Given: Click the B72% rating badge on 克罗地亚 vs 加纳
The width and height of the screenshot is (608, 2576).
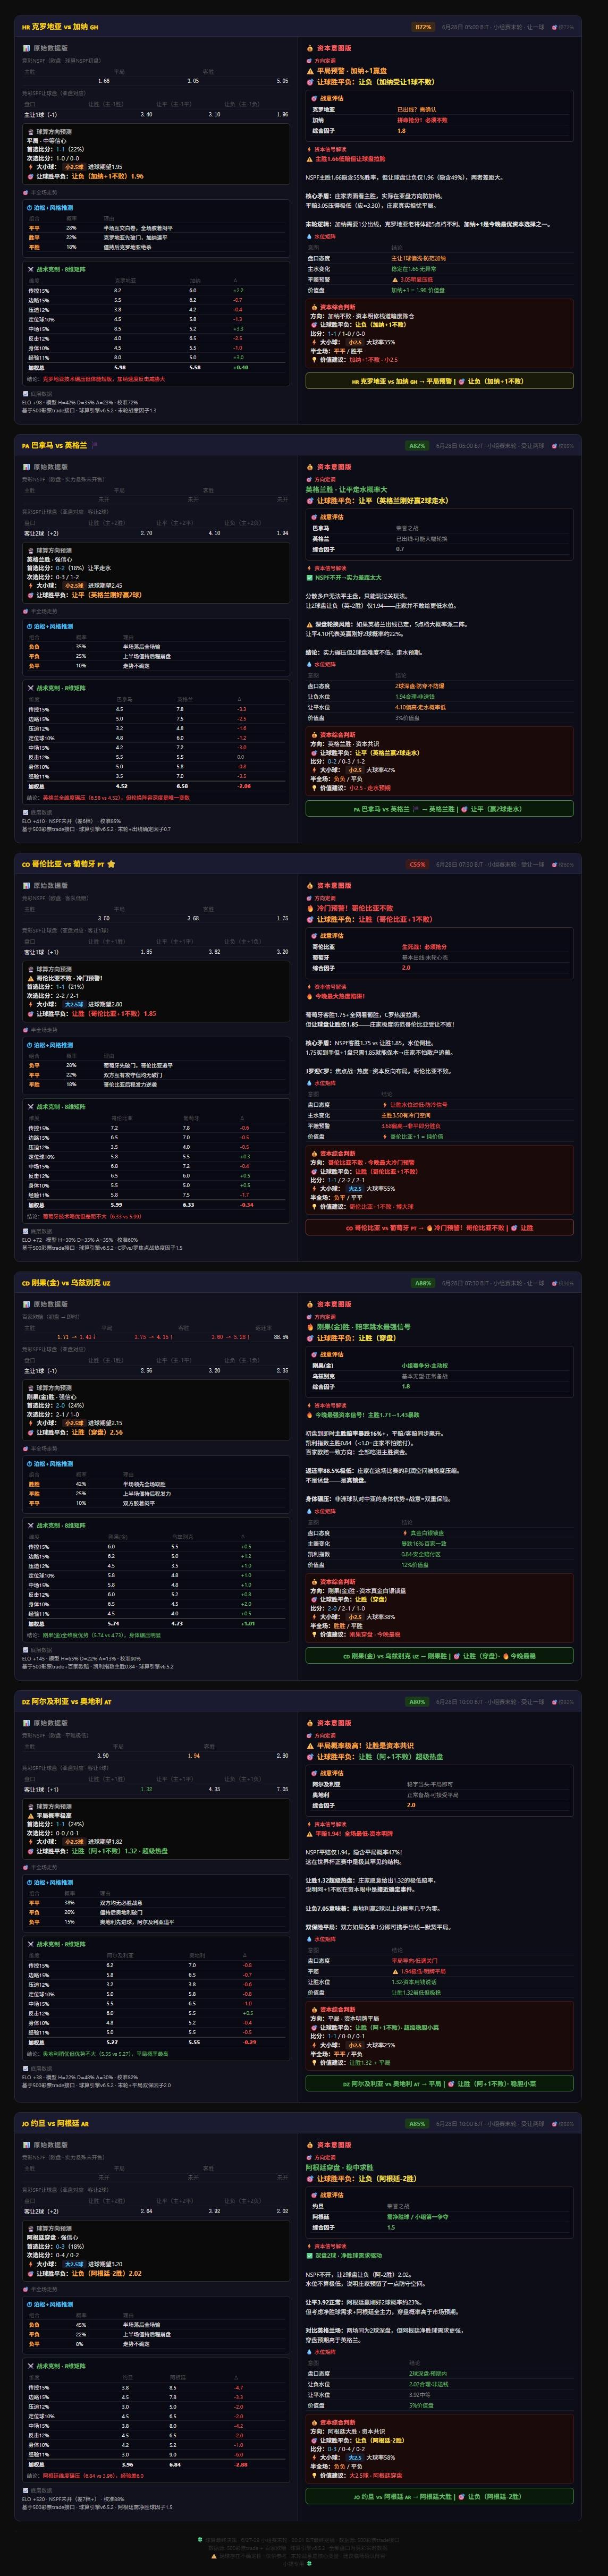Looking at the screenshot, I should coord(423,27).
